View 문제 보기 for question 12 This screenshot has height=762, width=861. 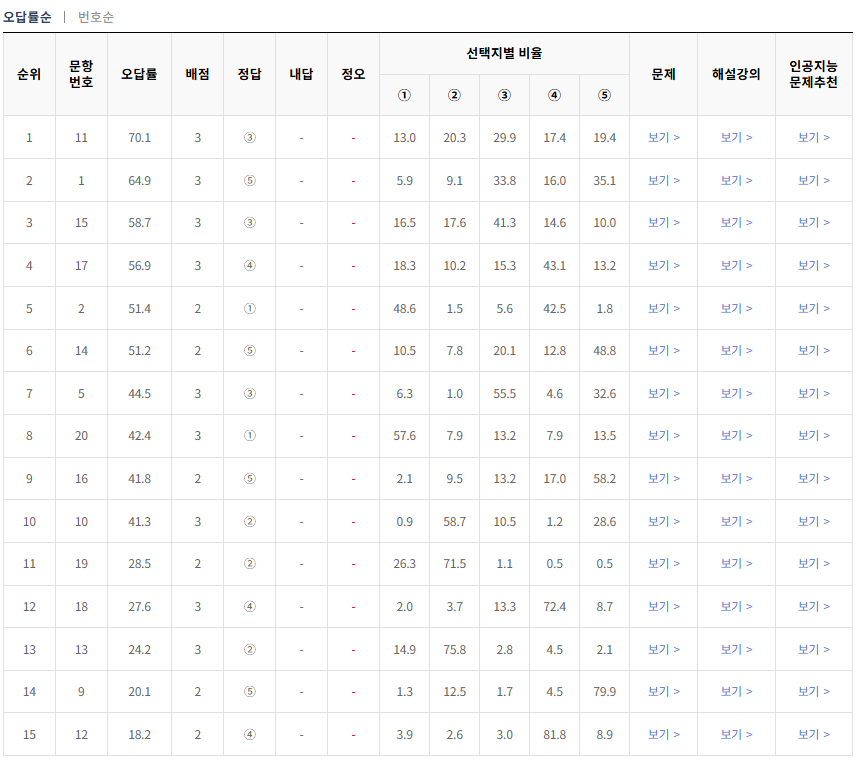[x=663, y=733]
